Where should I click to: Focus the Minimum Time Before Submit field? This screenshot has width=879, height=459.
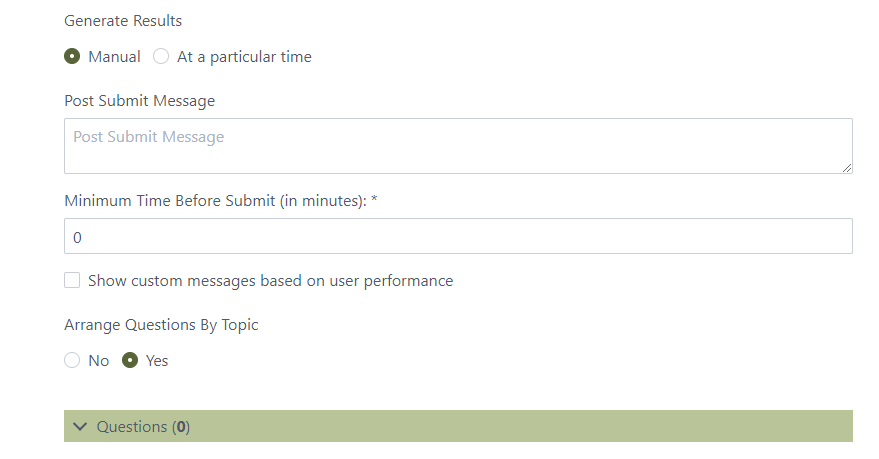point(457,237)
